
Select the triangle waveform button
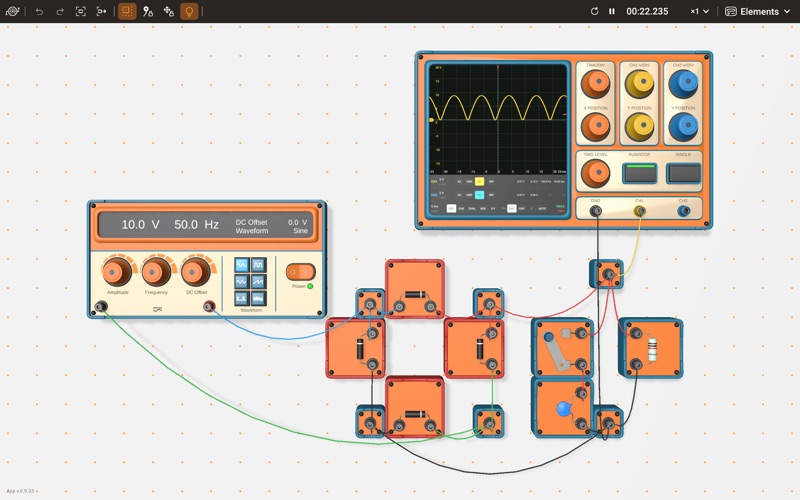242,281
